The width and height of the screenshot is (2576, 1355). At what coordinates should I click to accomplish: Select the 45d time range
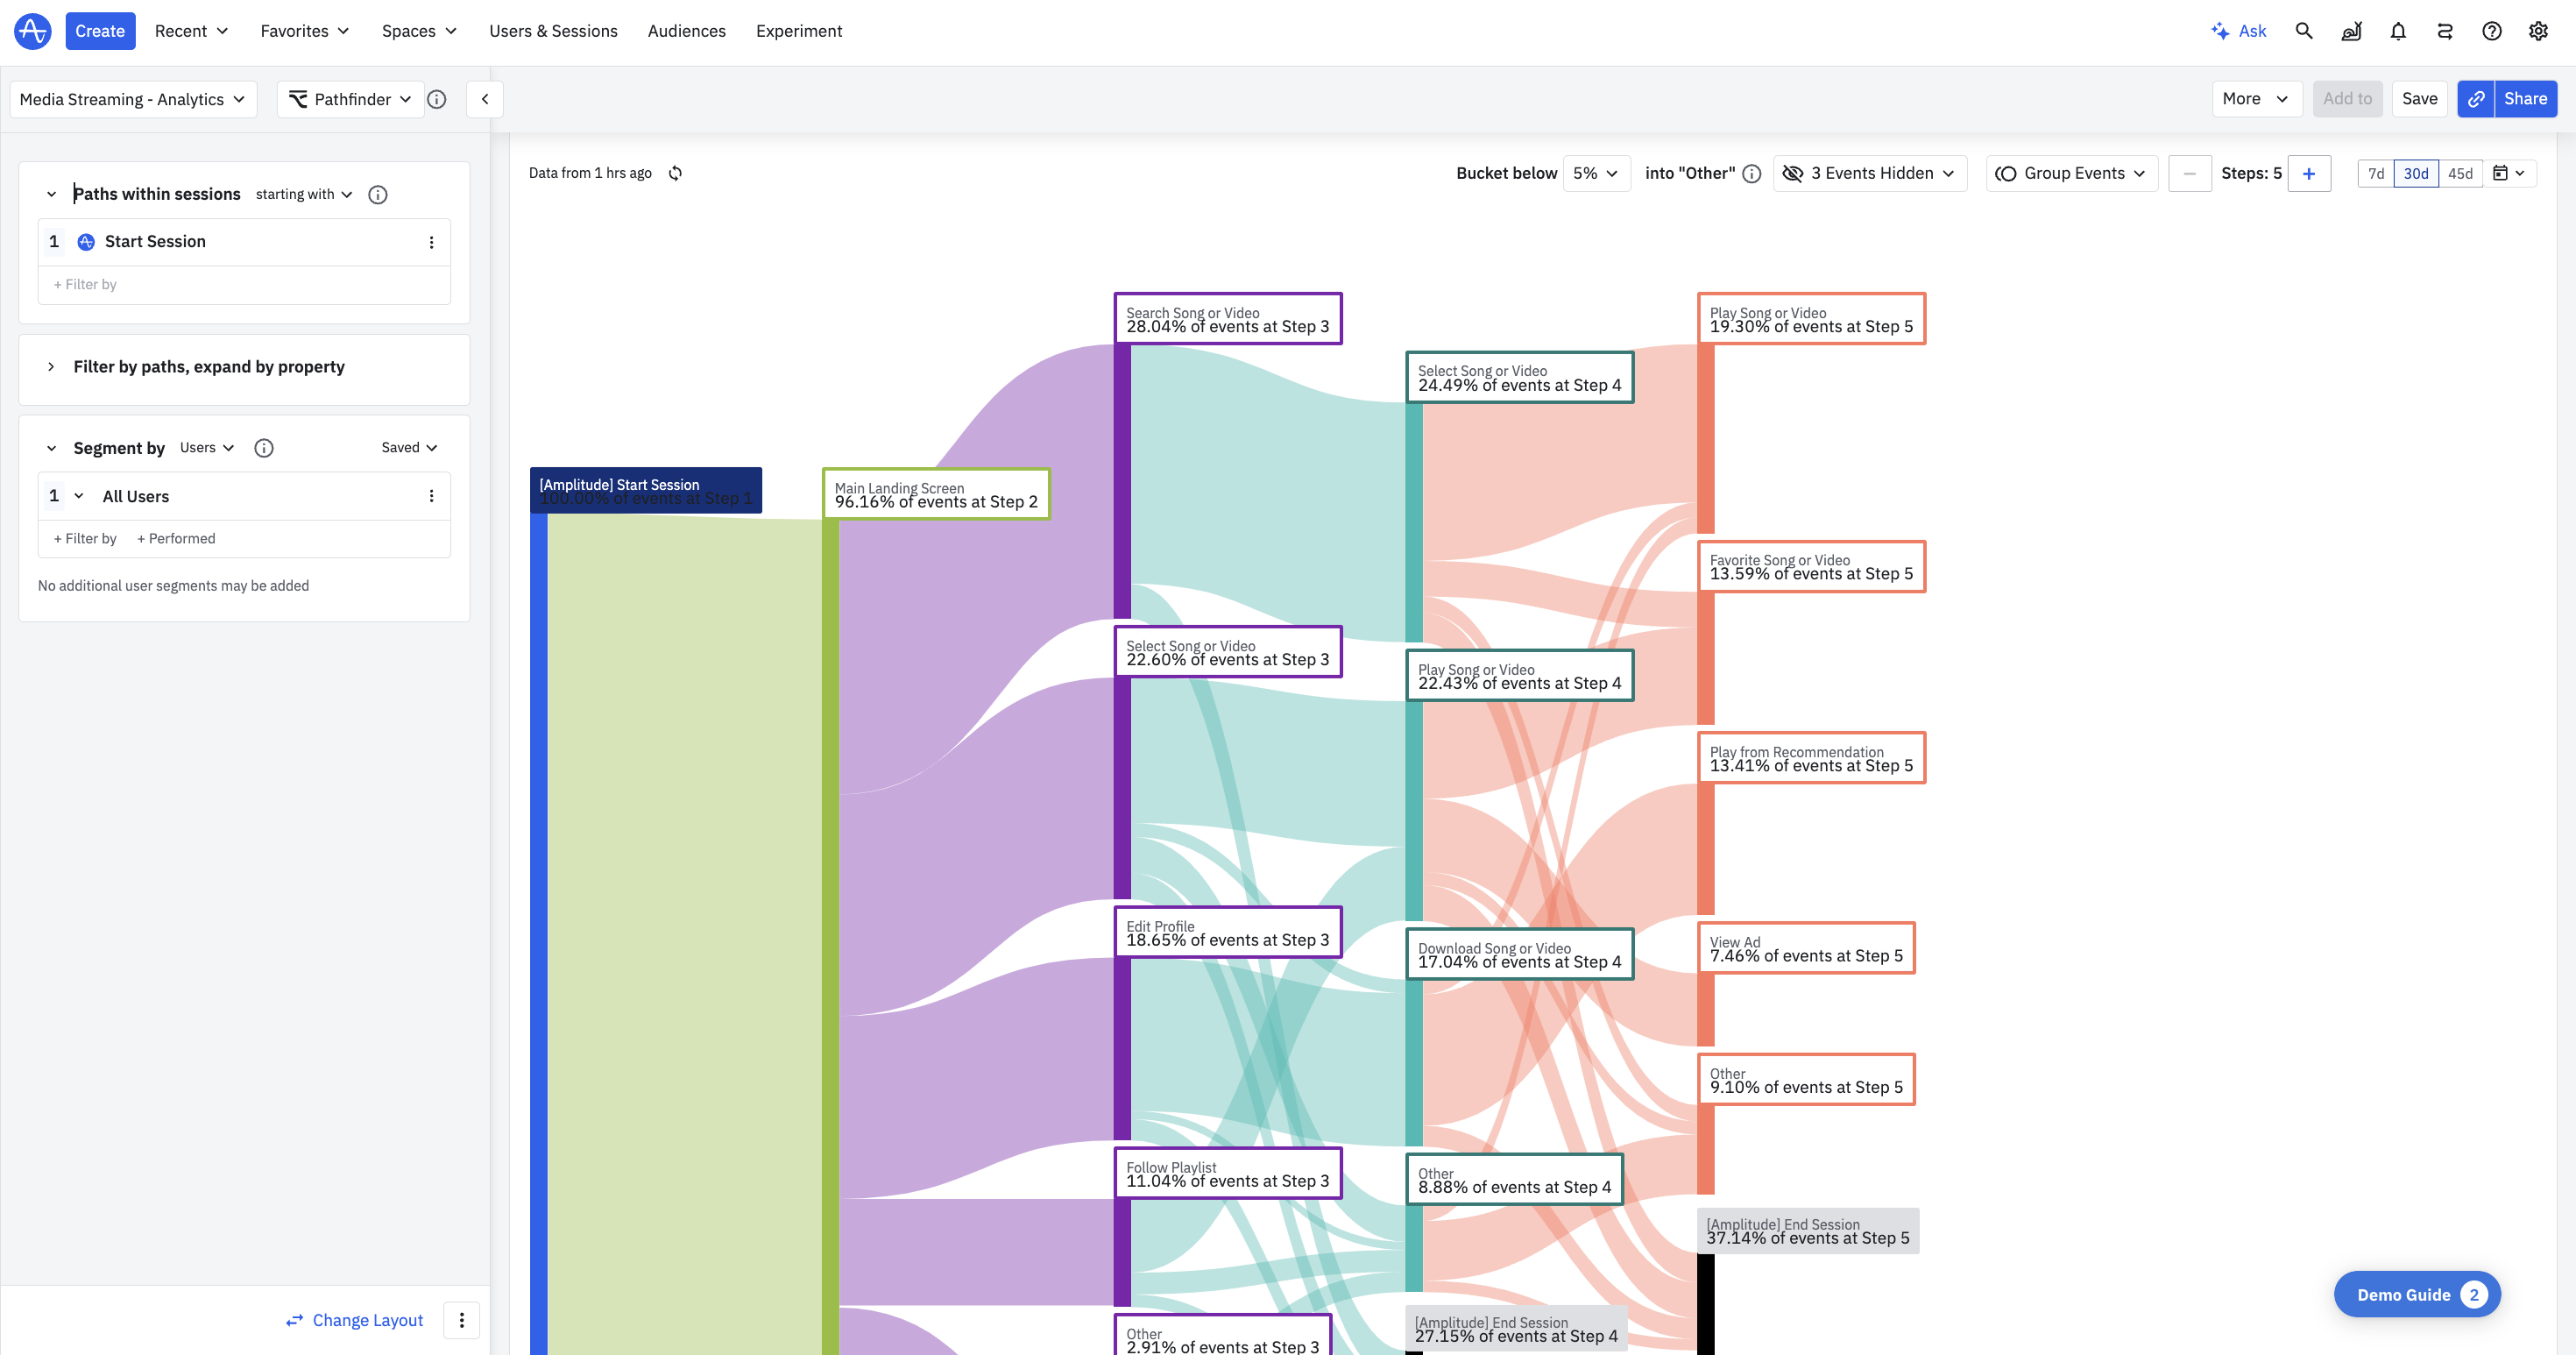pyautogui.click(x=2460, y=173)
